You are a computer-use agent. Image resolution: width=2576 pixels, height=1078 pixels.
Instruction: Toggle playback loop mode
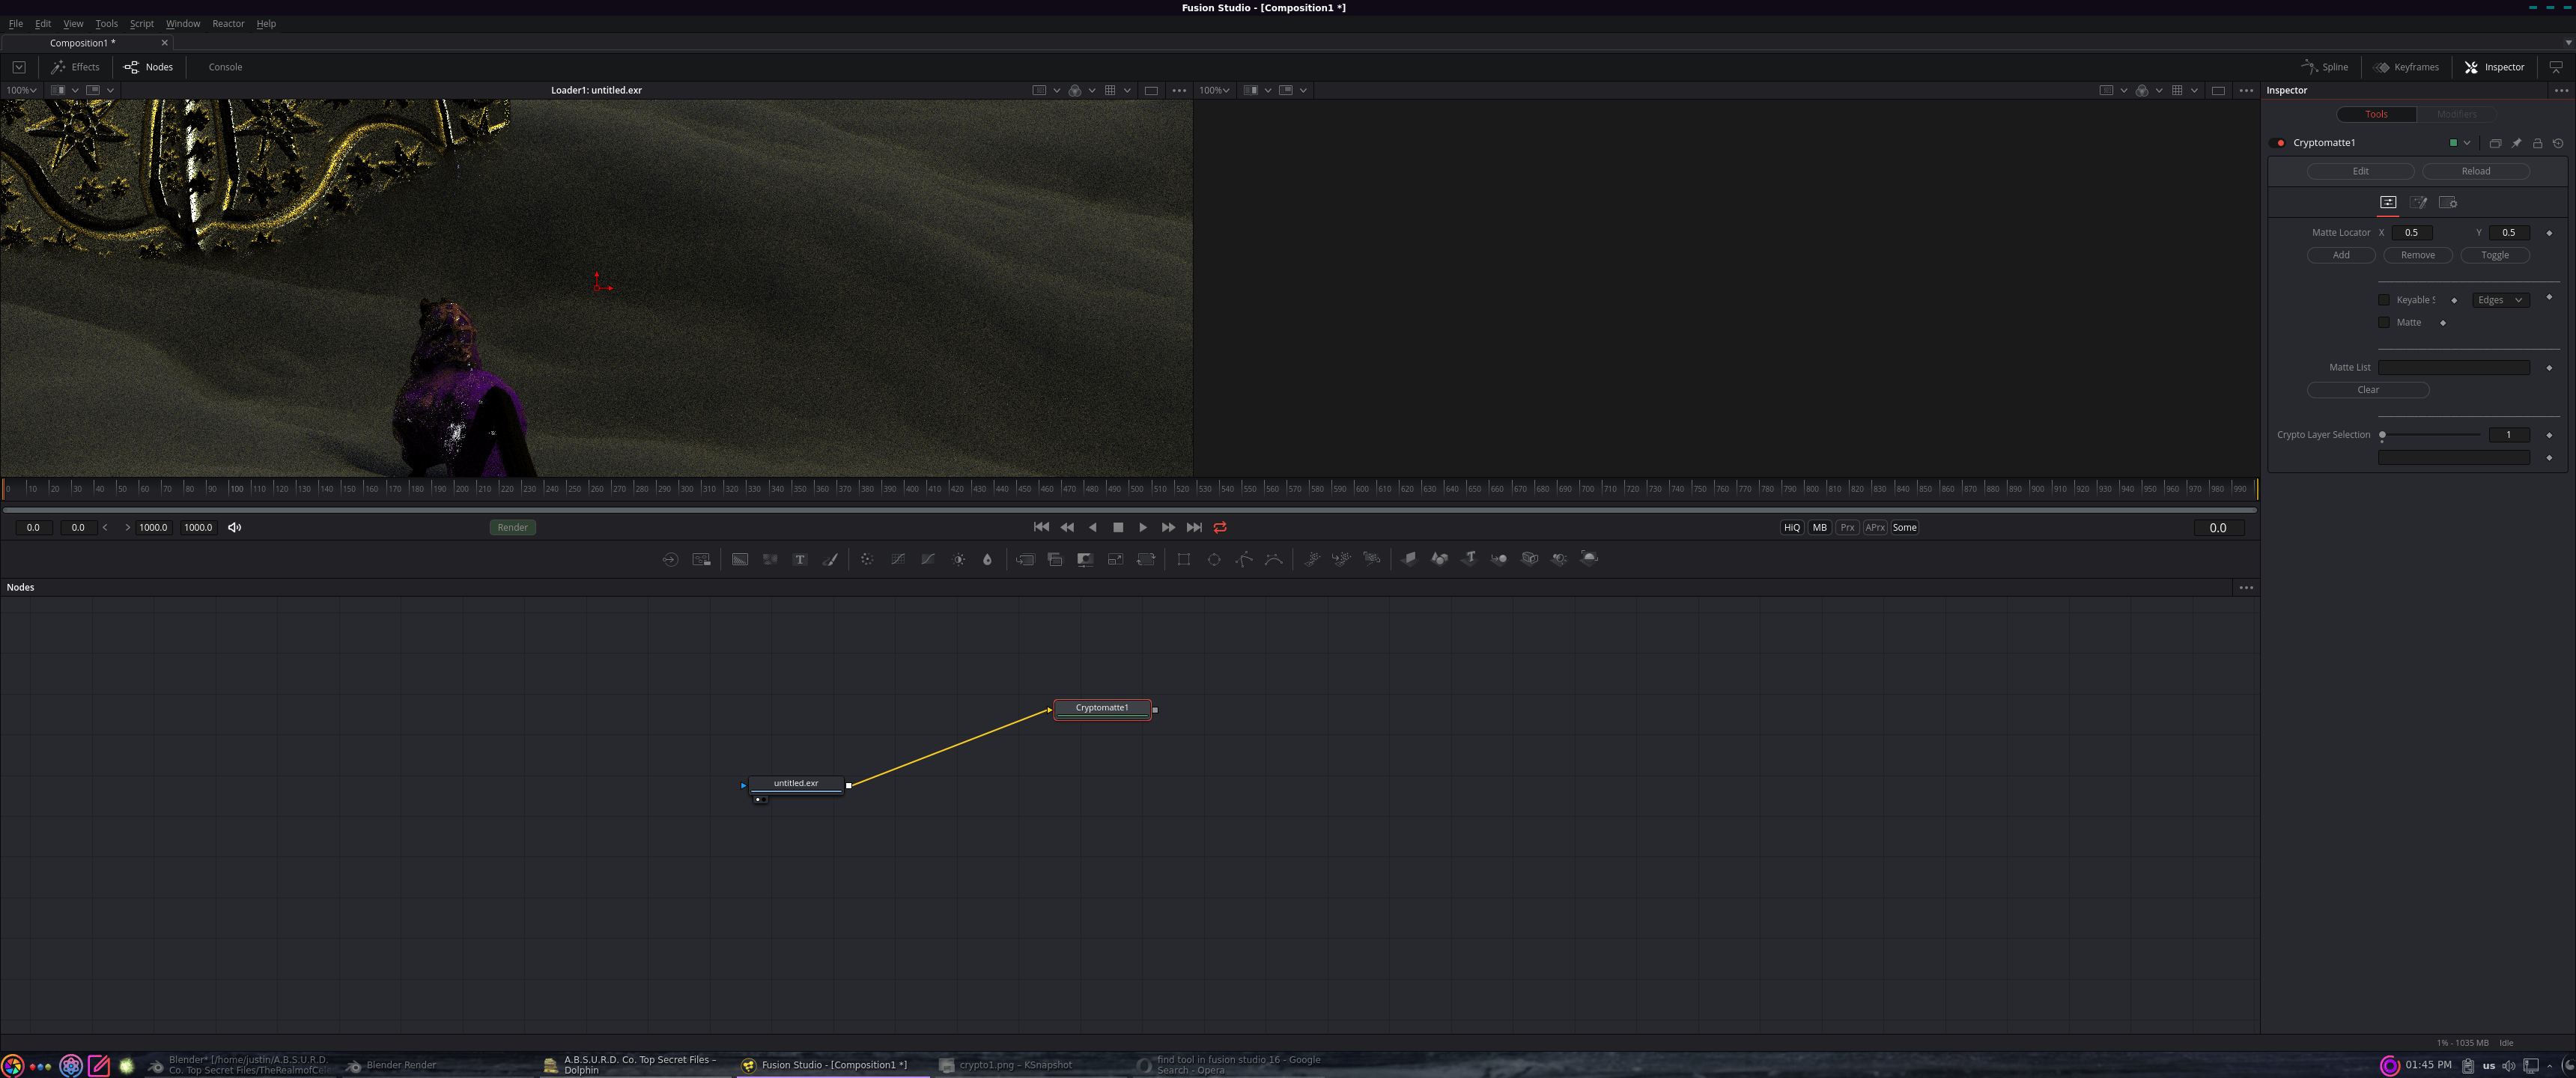click(1220, 527)
